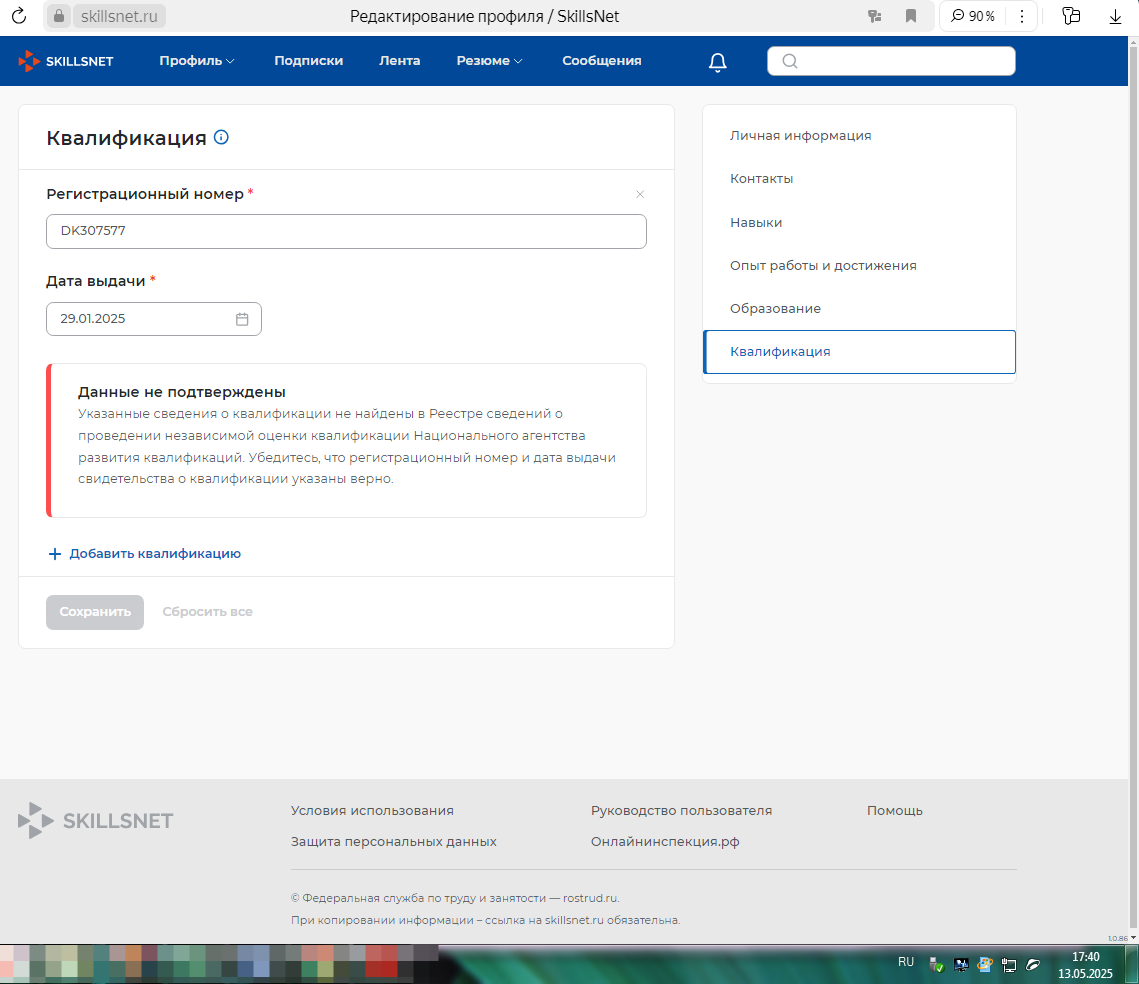Open notifications bell icon
This screenshot has height=984, width=1139.
point(718,62)
